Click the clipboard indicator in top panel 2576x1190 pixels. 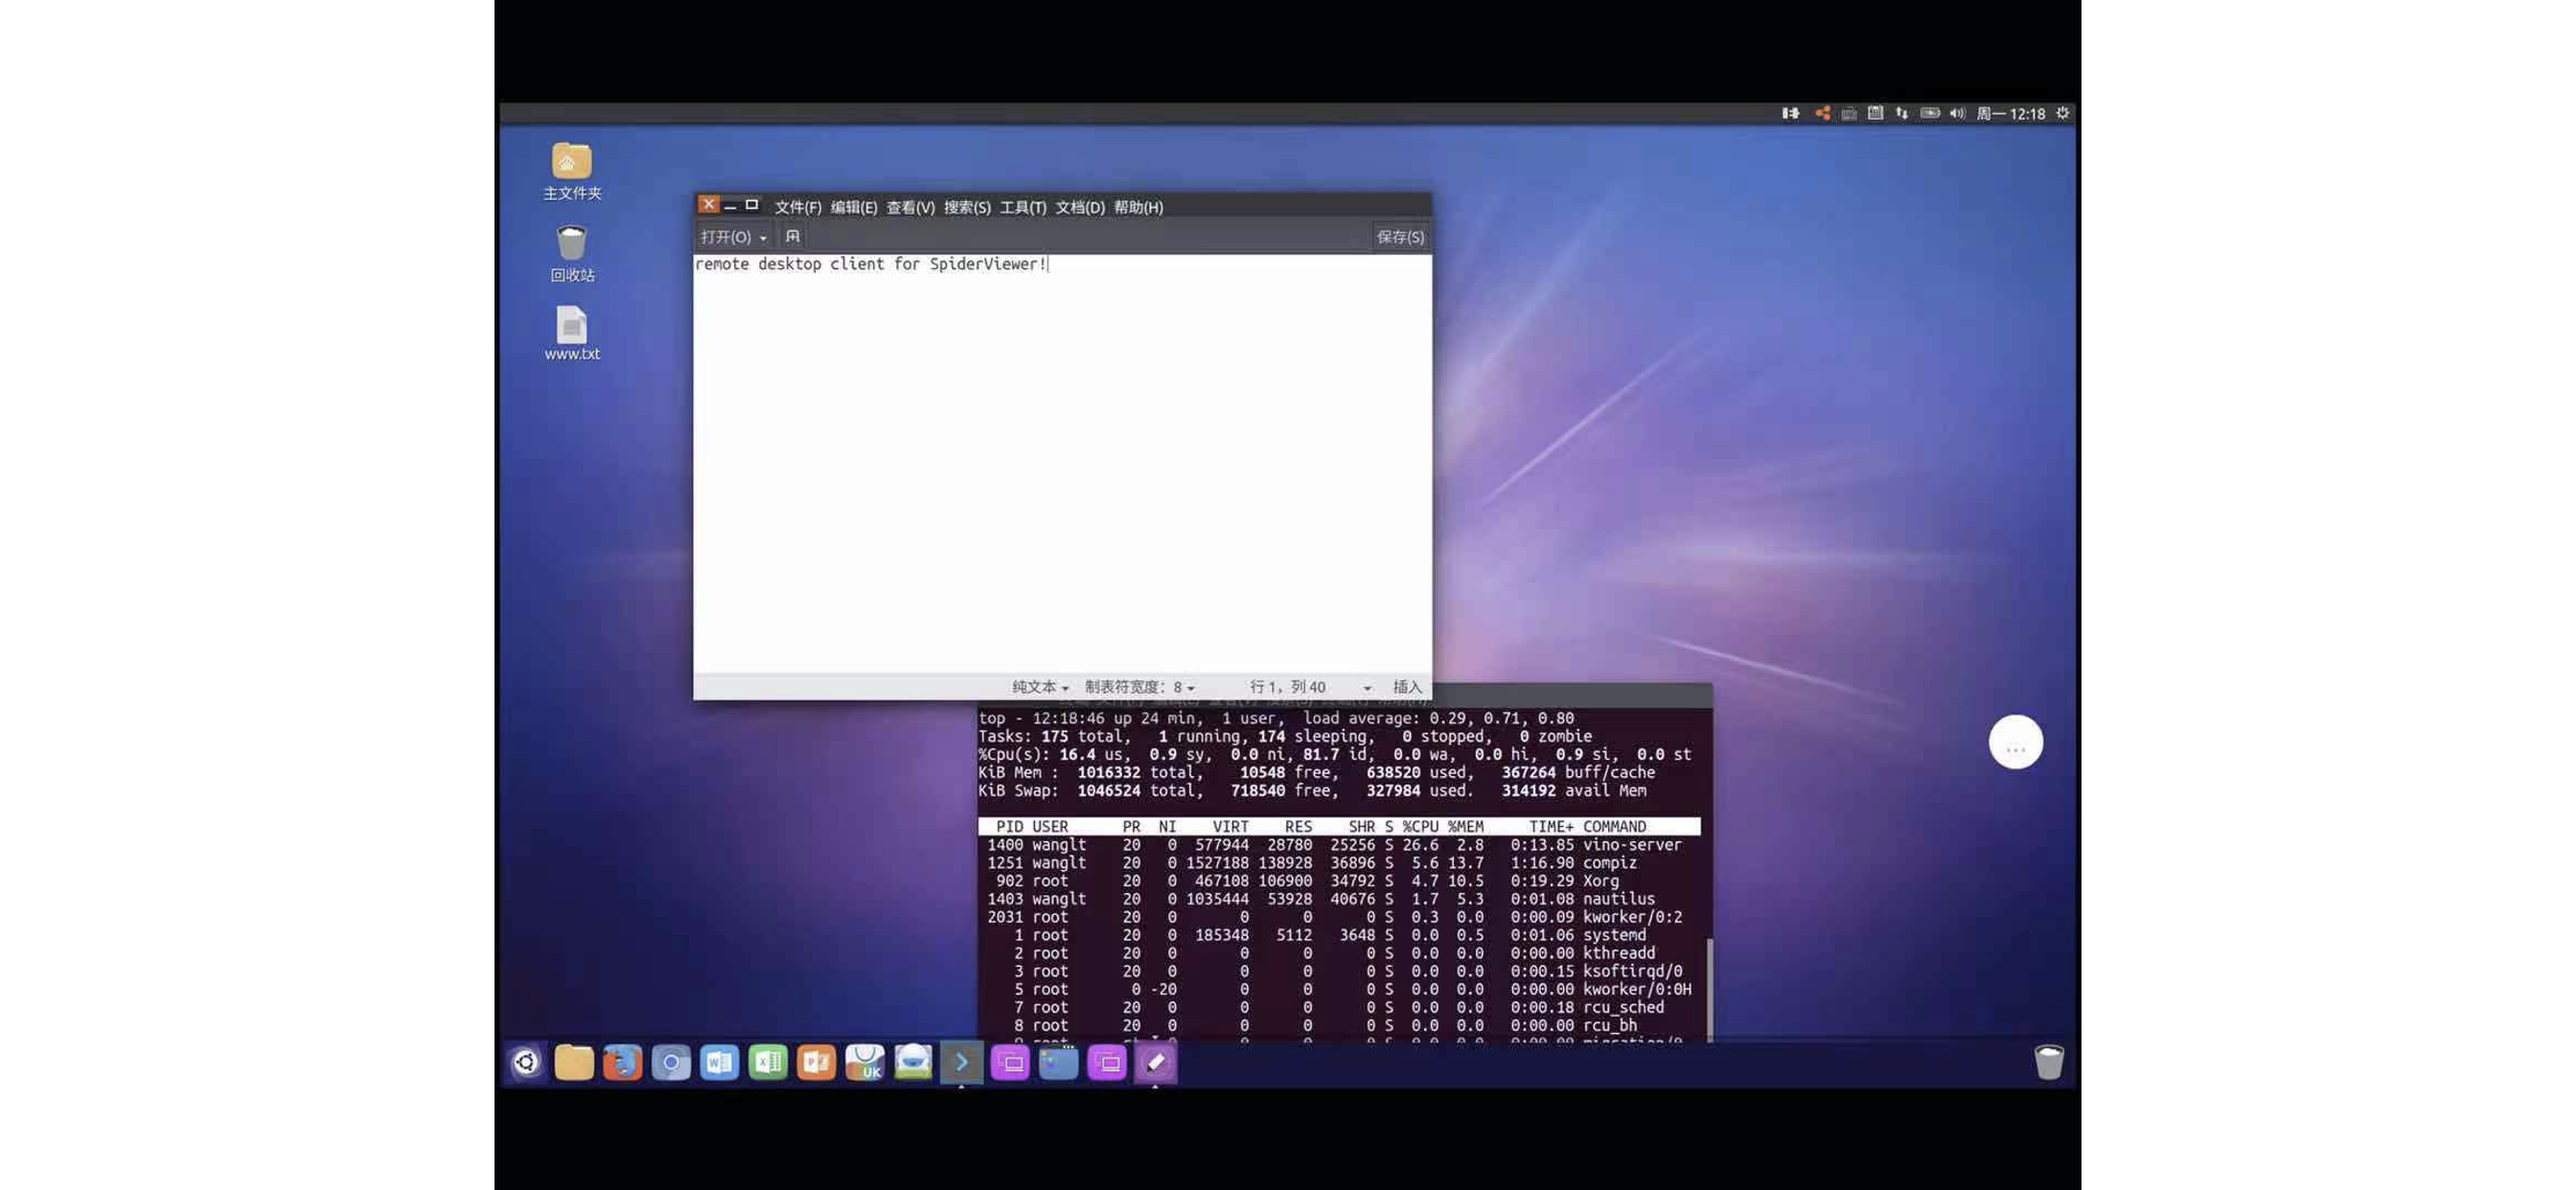(1876, 114)
